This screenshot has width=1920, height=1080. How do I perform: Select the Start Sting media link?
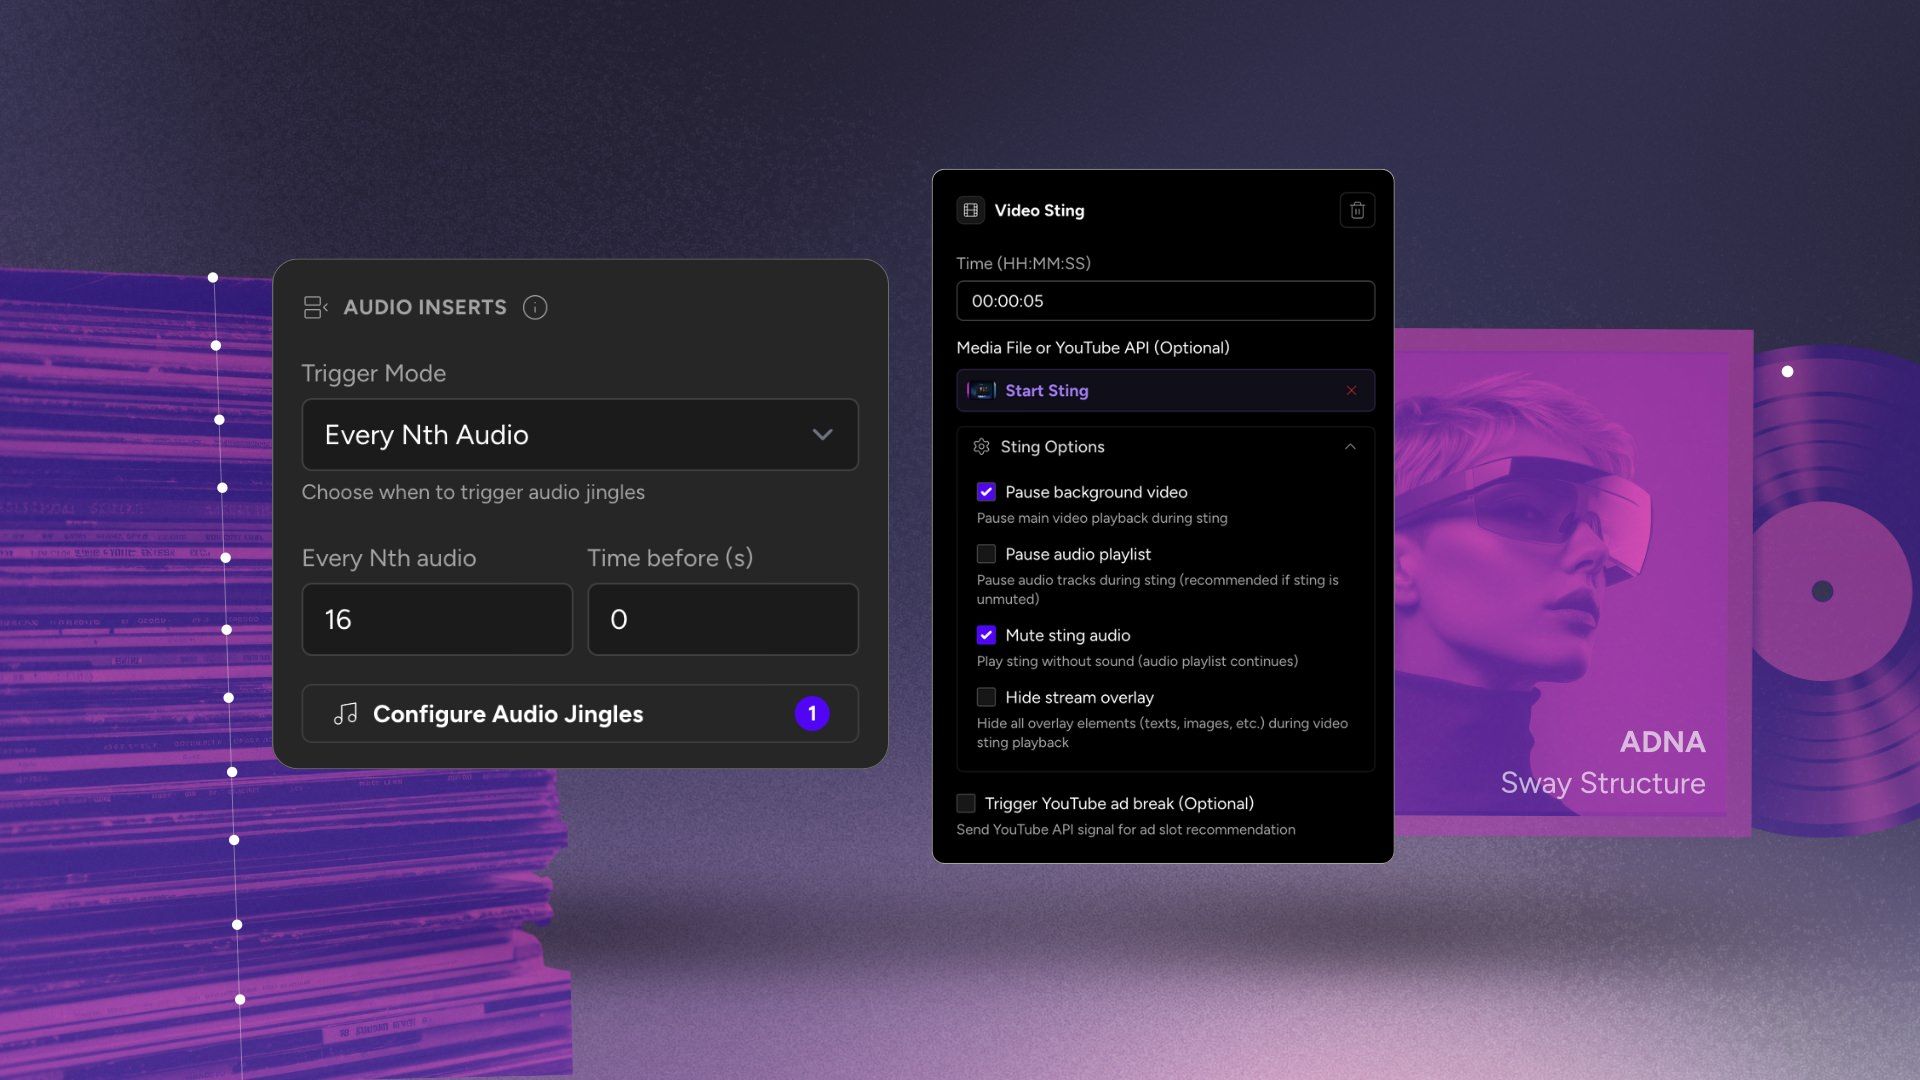point(1048,390)
